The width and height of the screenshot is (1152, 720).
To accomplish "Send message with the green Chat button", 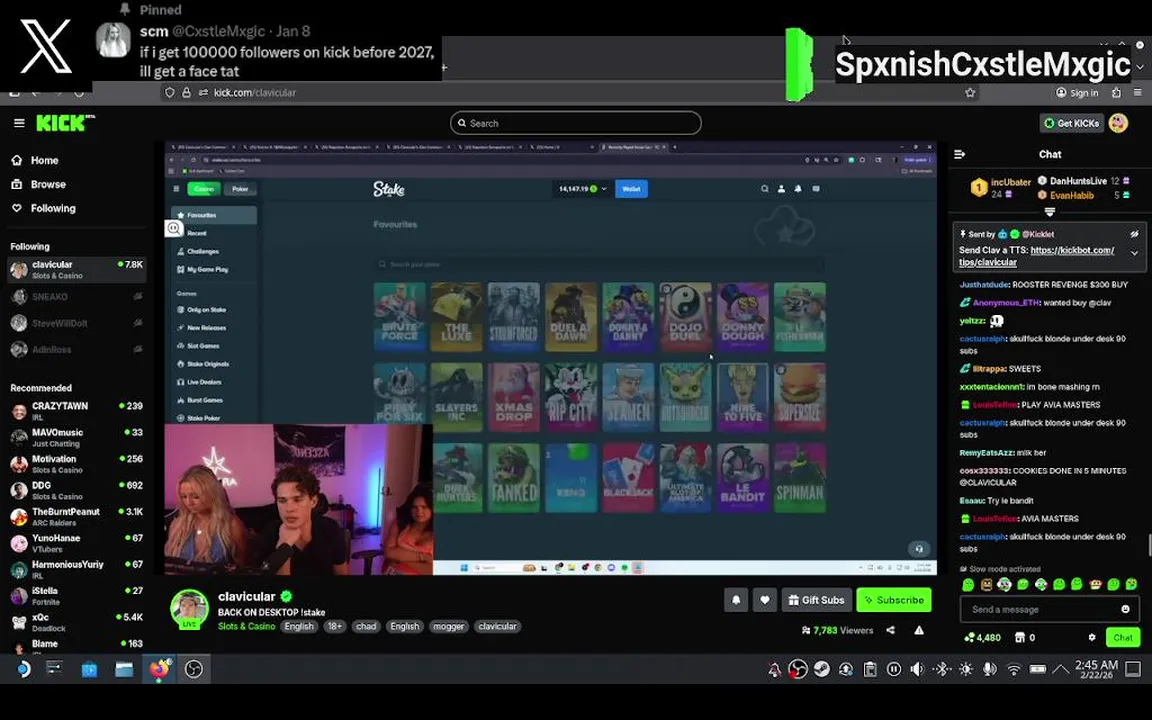I will [1123, 637].
